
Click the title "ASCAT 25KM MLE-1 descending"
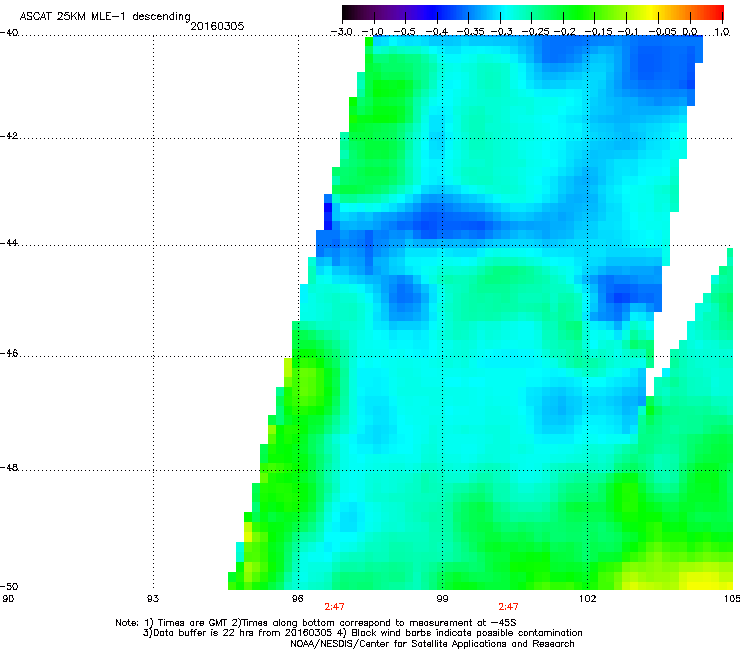[105, 17]
